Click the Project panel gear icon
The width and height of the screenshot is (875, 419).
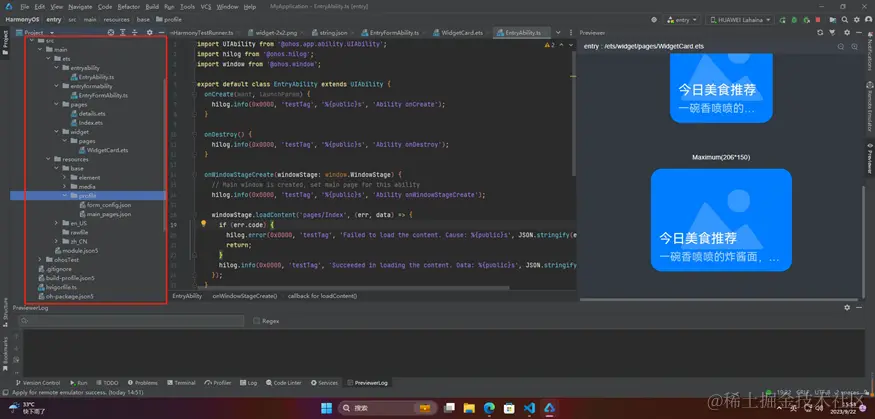pos(150,33)
